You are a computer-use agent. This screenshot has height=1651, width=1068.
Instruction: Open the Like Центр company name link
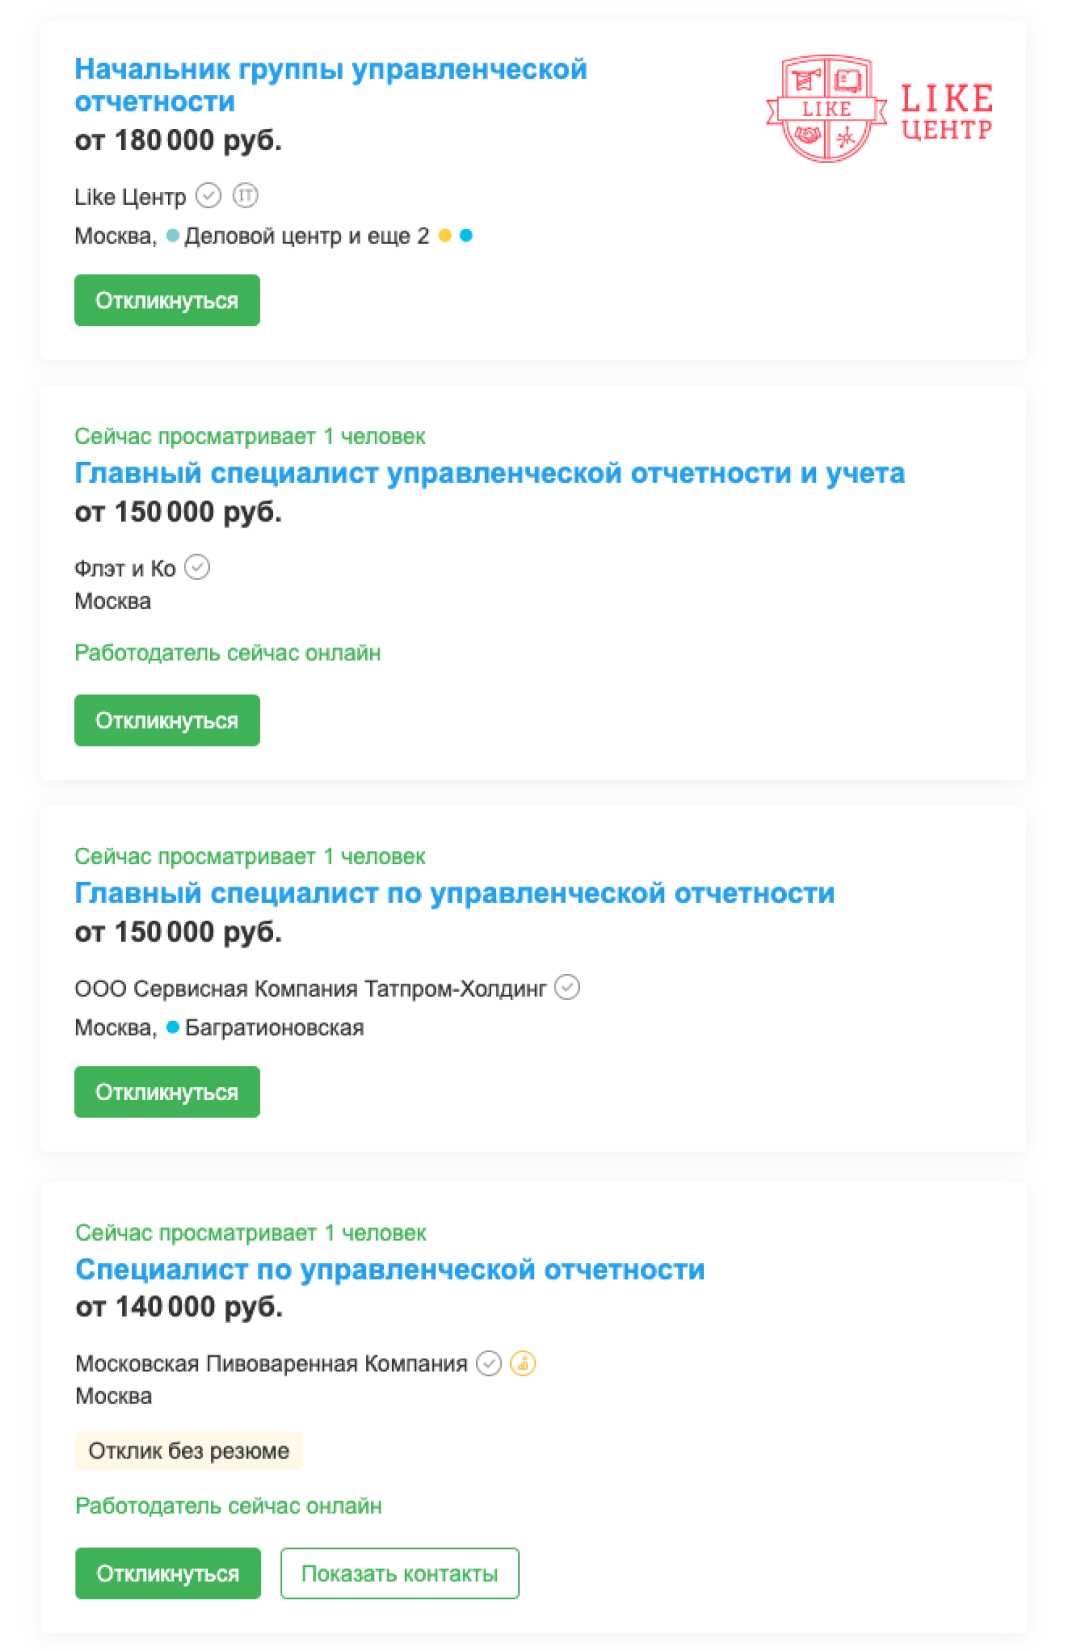130,197
